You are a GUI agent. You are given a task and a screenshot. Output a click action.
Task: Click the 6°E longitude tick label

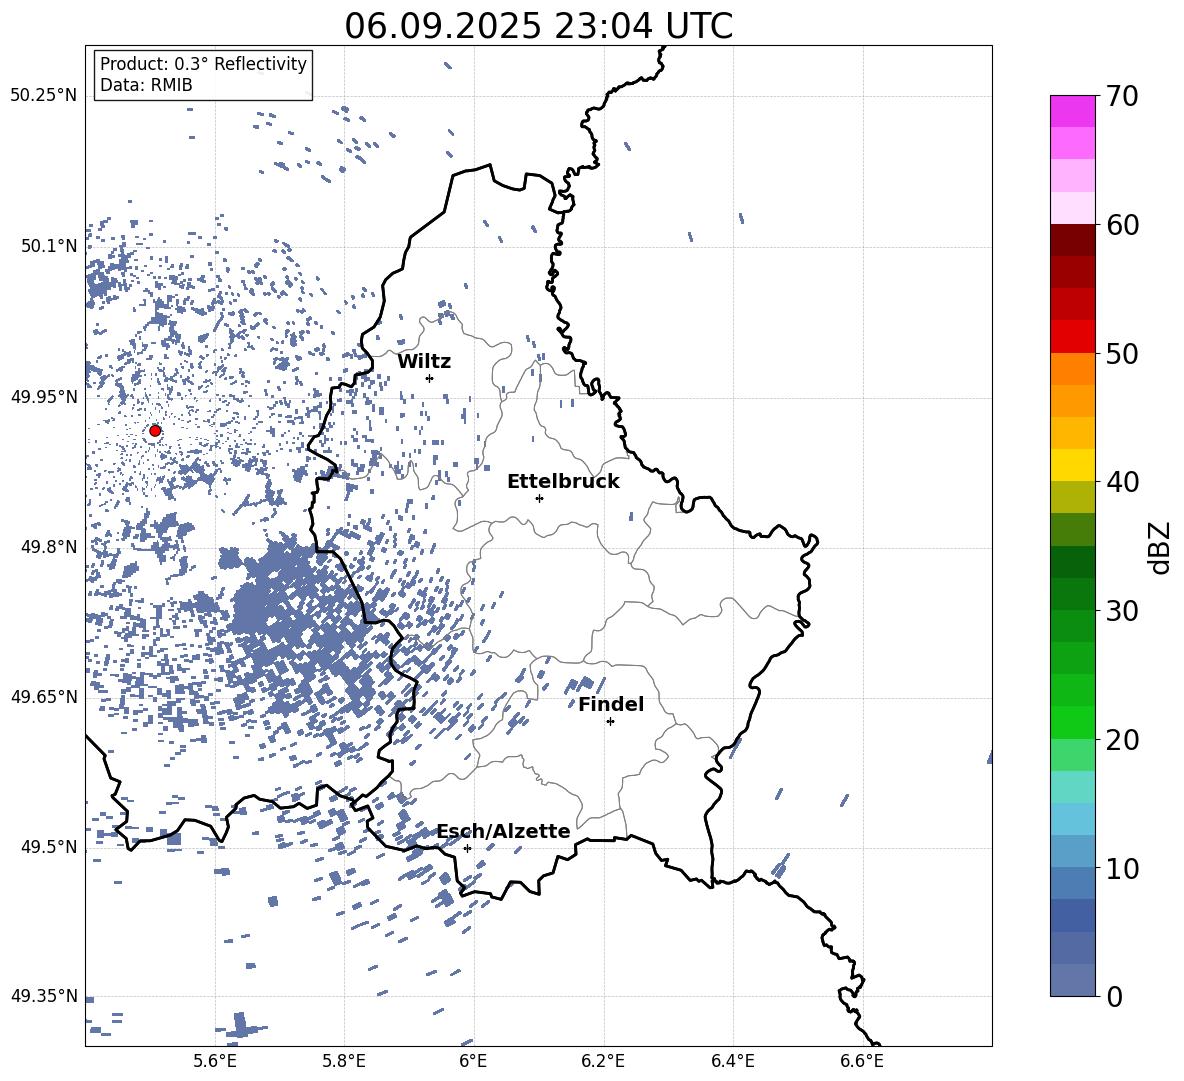[x=473, y=1061]
